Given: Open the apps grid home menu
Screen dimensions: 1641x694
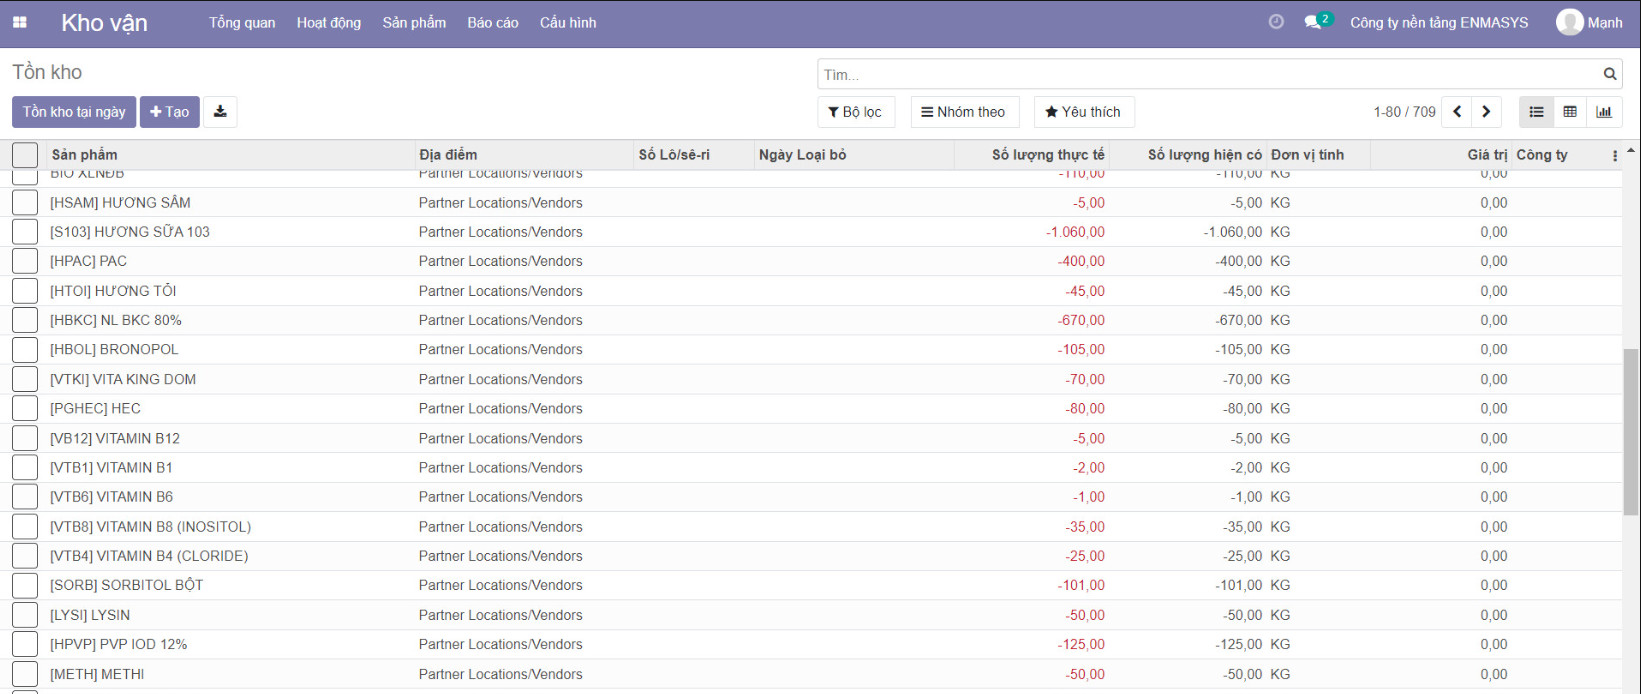Looking at the screenshot, I should [20, 23].
